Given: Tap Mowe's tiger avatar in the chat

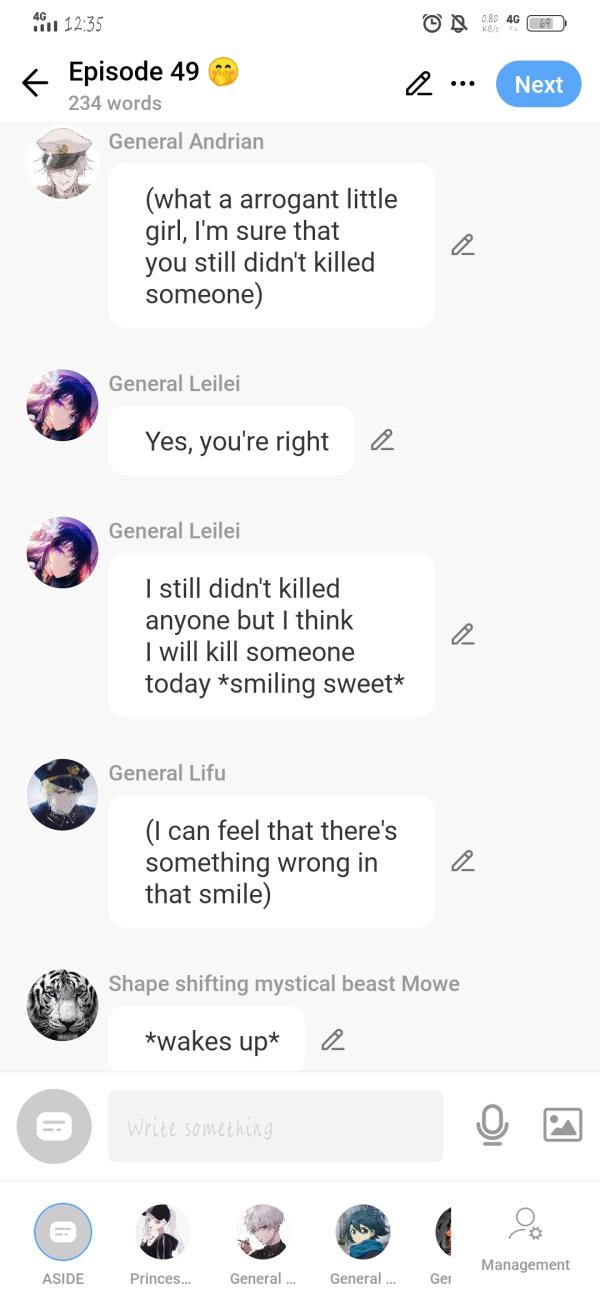Looking at the screenshot, I should coord(62,1004).
